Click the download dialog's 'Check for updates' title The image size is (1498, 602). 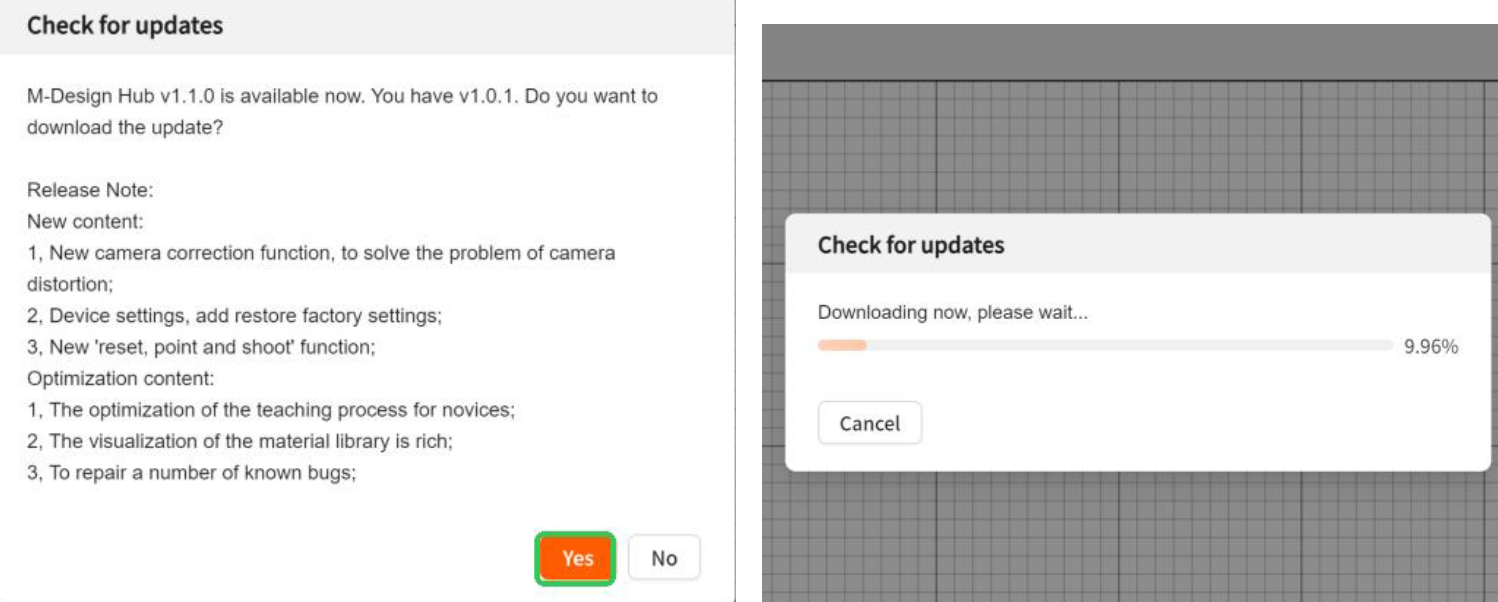[911, 245]
